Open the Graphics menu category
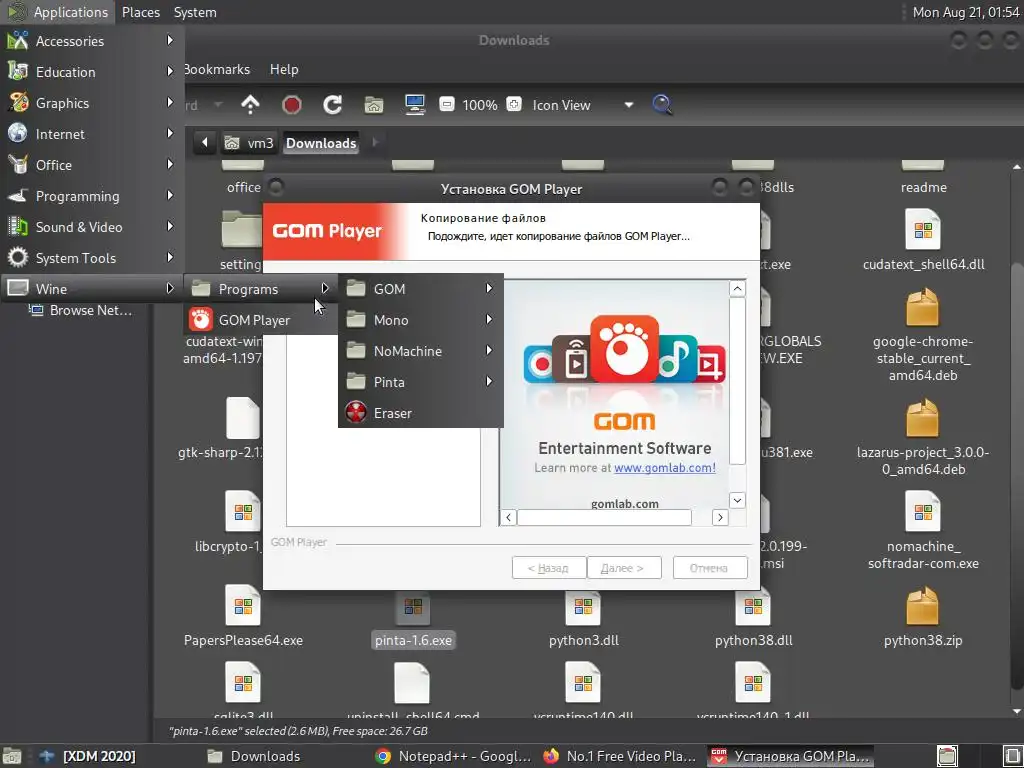 pos(91,103)
